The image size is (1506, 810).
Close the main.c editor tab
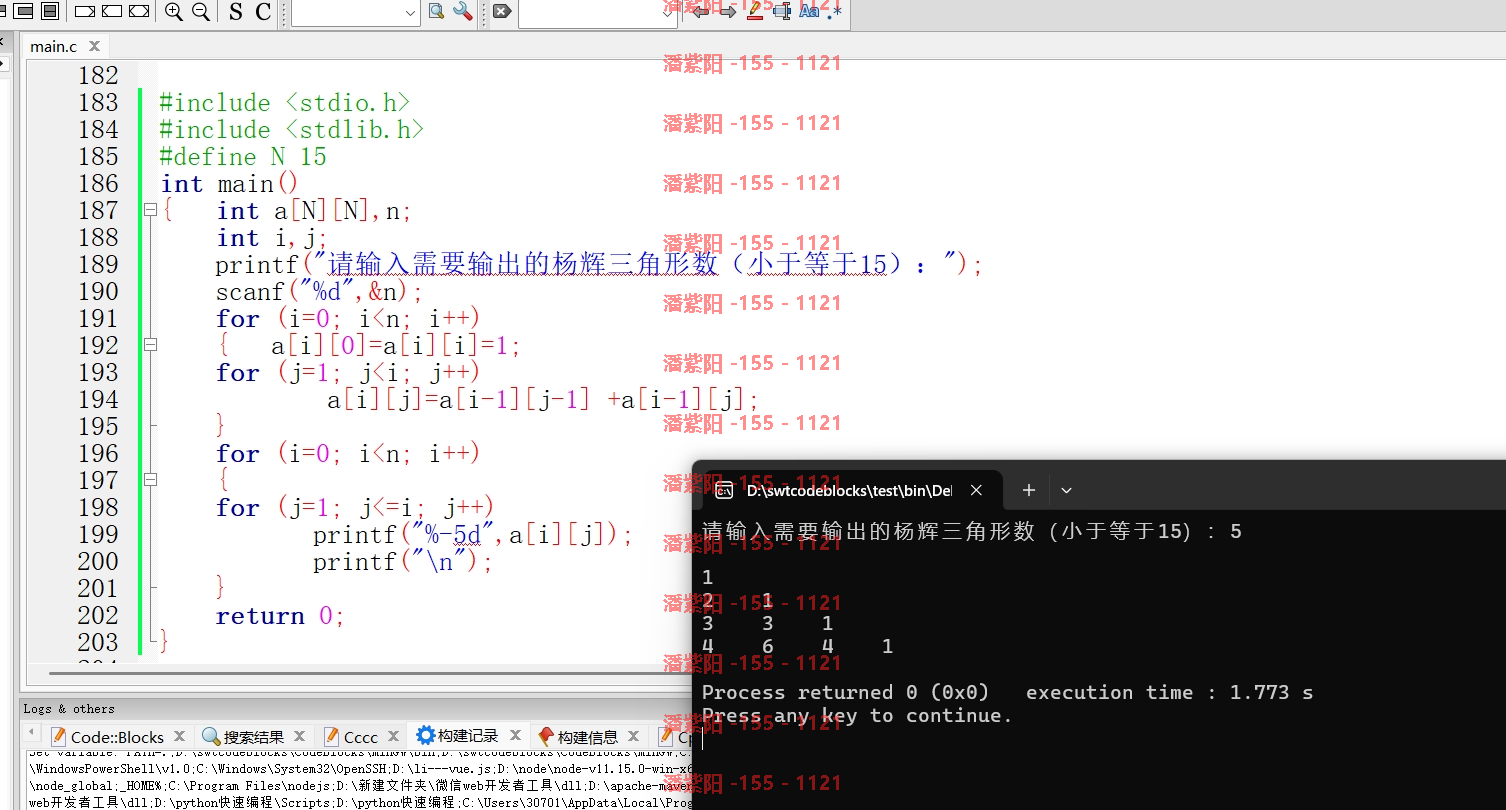(x=95, y=46)
